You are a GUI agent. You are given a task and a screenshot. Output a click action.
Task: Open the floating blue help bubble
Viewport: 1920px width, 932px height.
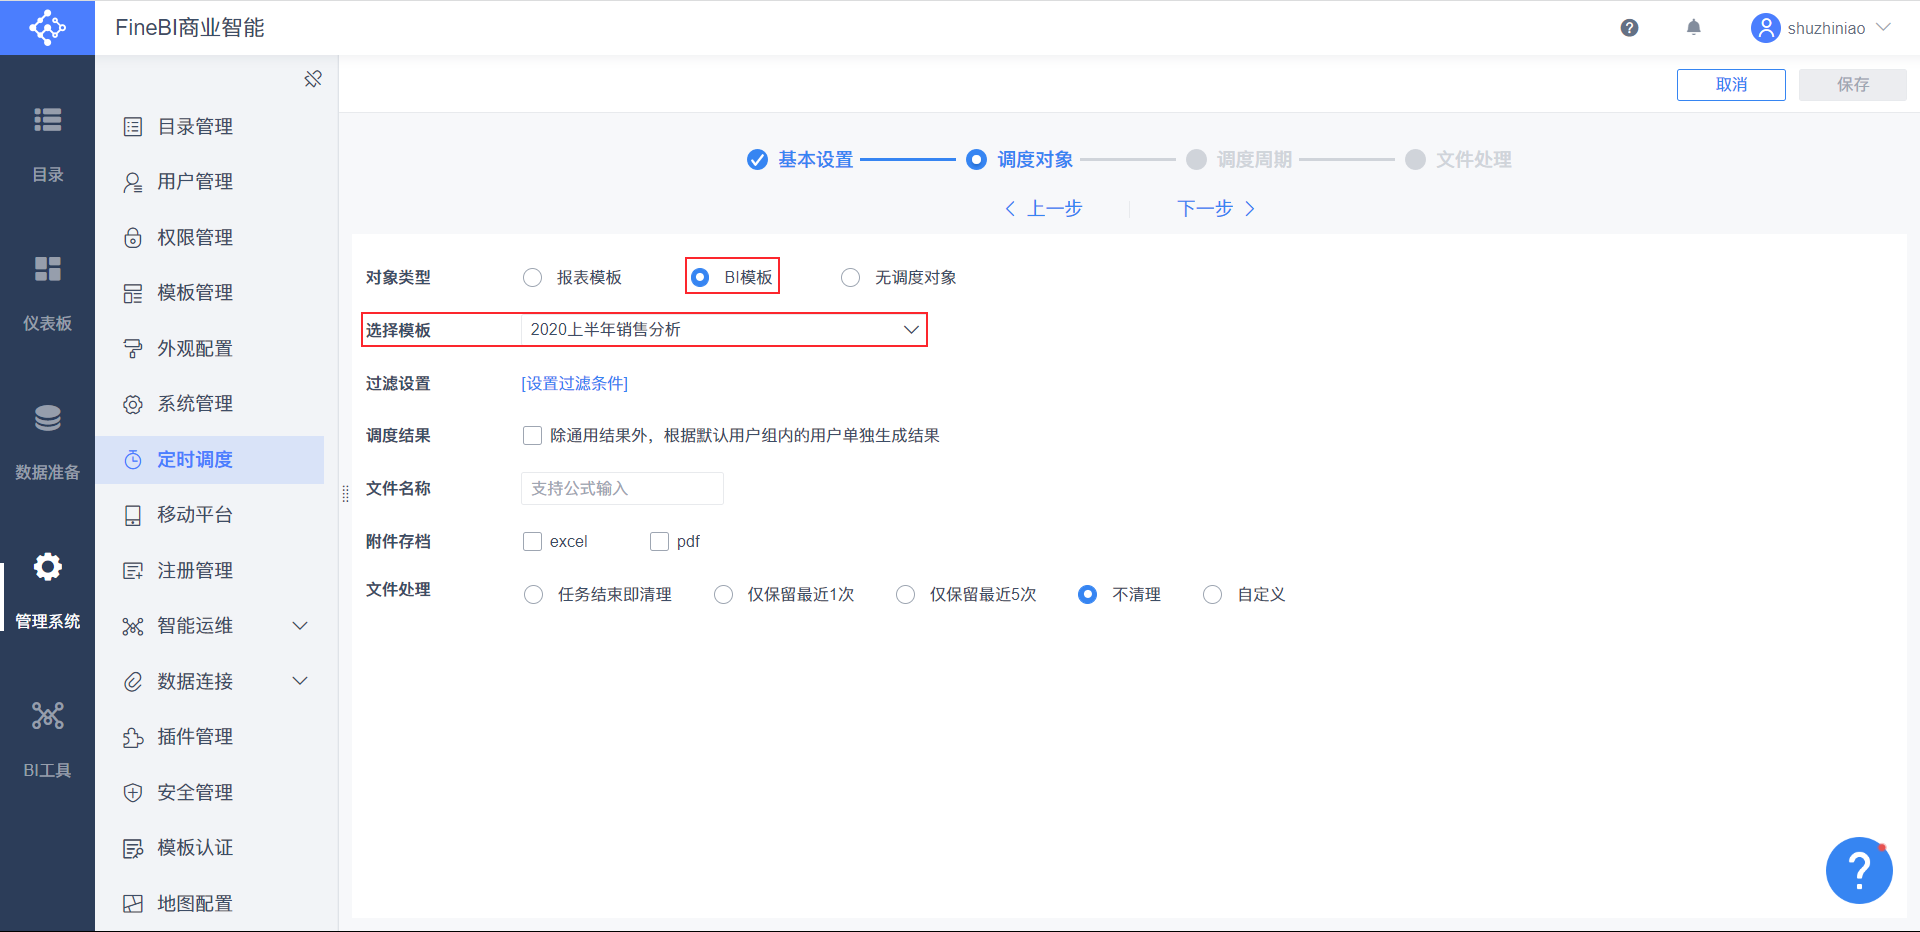point(1859,870)
